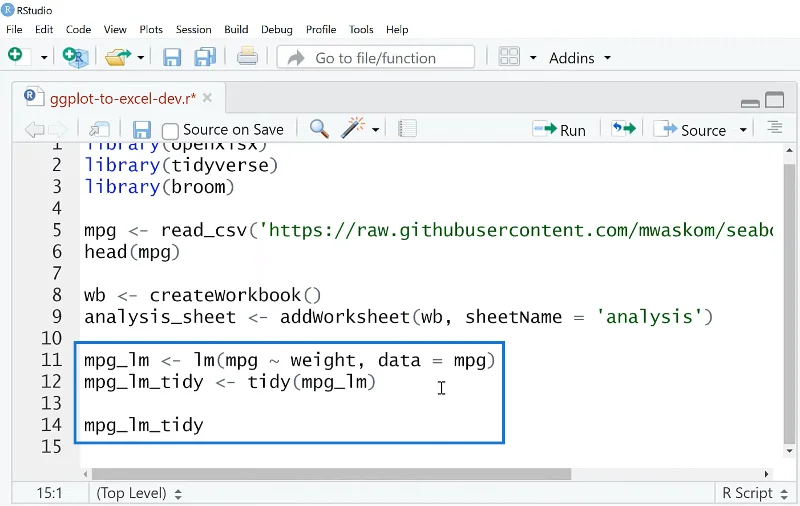
Task: Click the New File plus icon
Action: [x=15, y=55]
